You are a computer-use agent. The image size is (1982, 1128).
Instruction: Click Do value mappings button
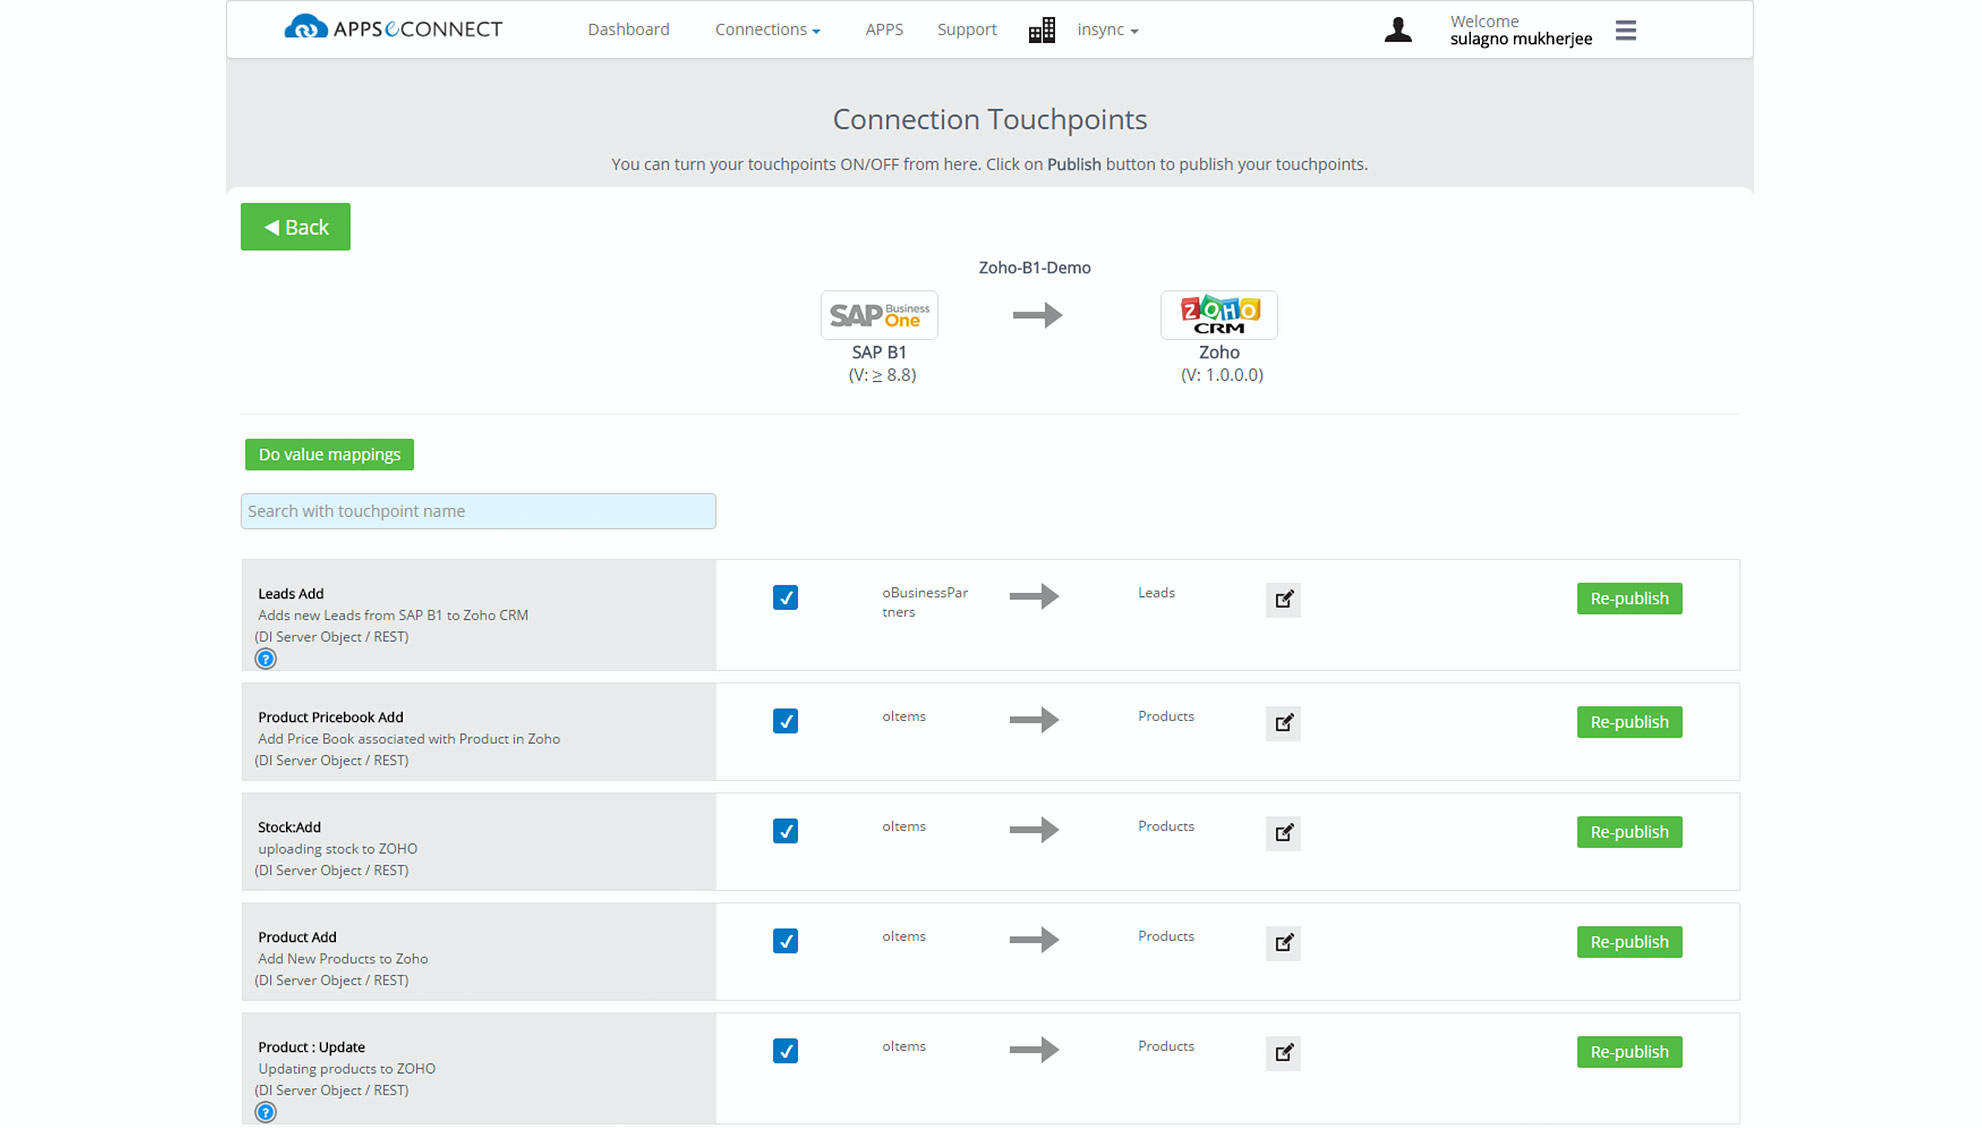pos(329,455)
